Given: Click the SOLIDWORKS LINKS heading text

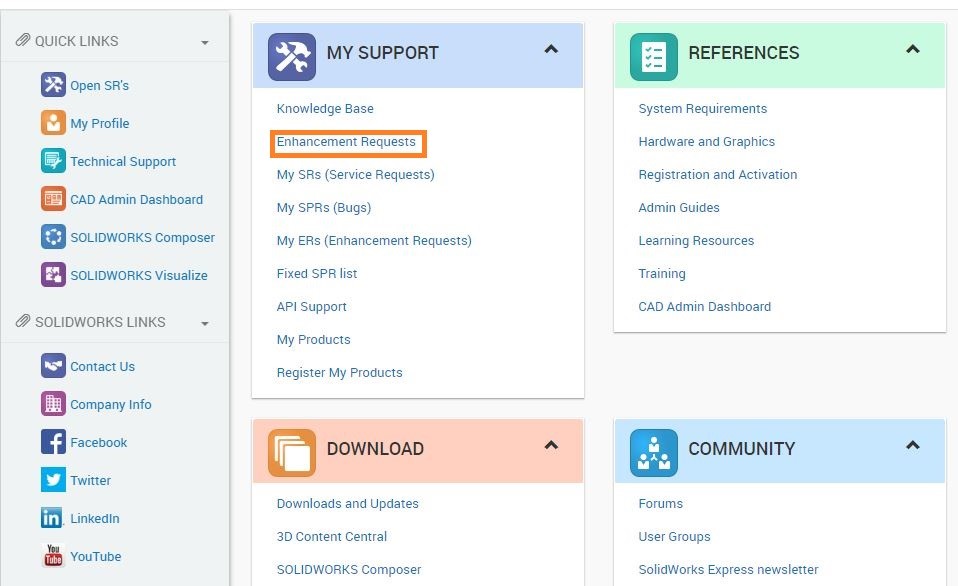Looking at the screenshot, I should click(x=100, y=322).
